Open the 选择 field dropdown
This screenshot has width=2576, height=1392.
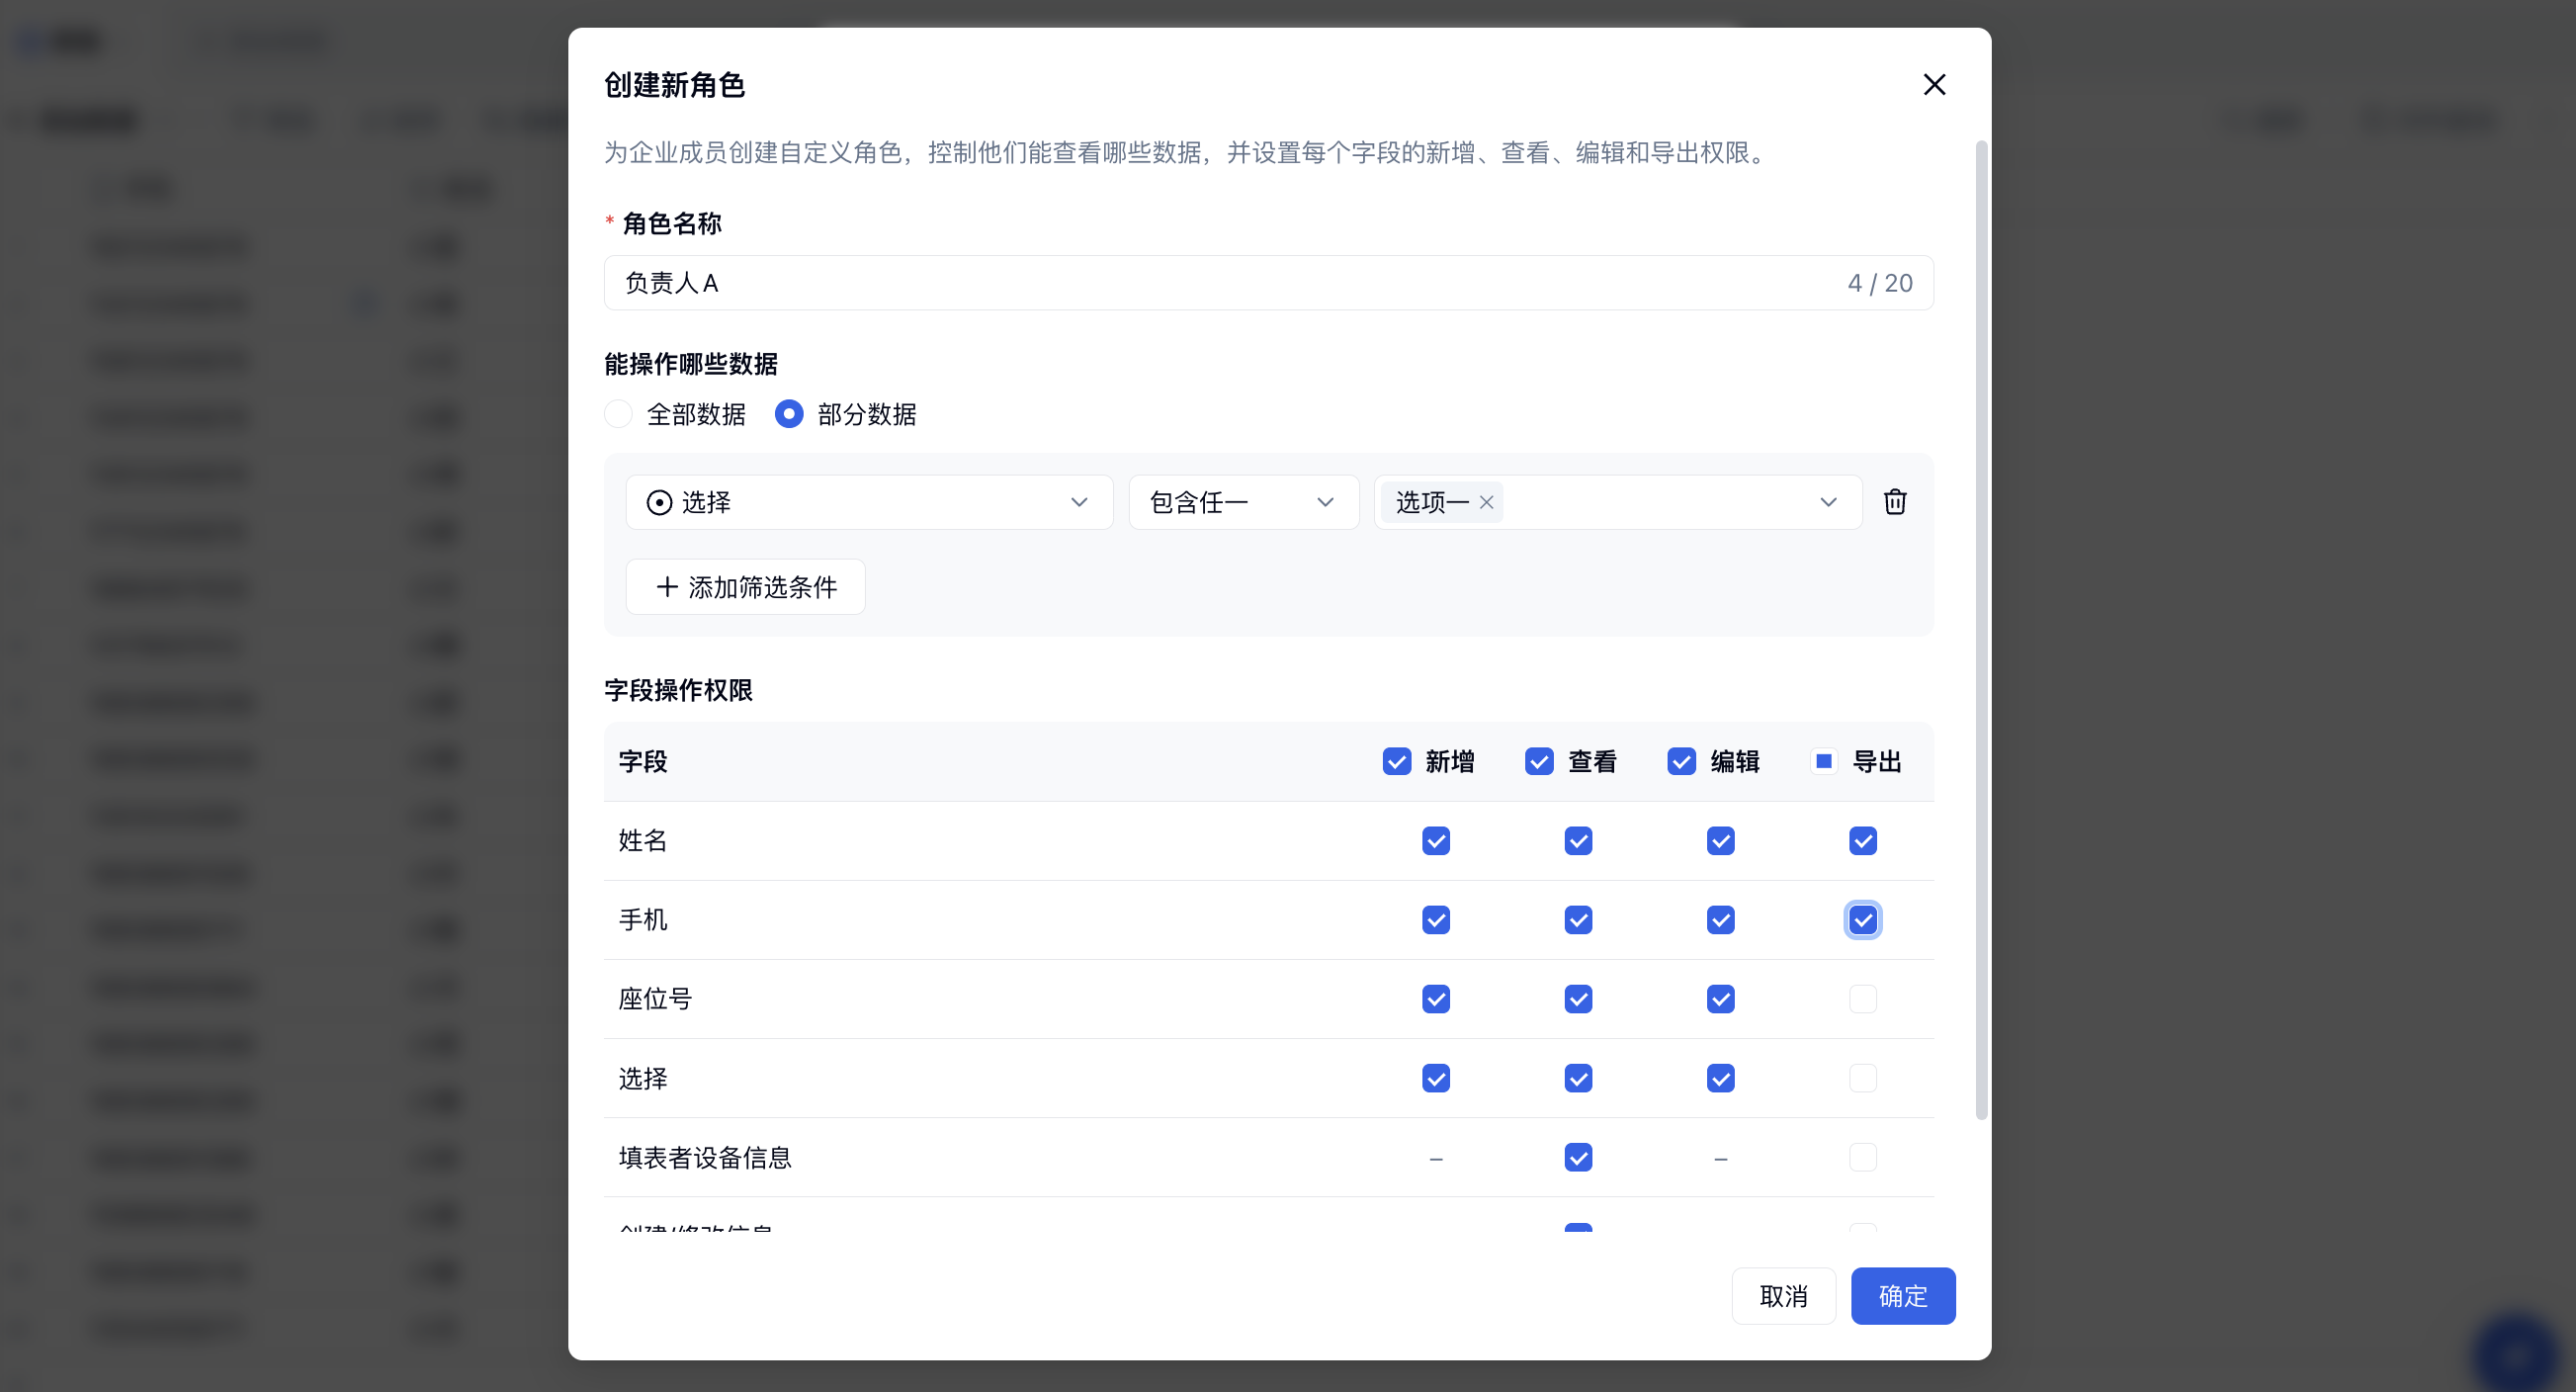869,502
